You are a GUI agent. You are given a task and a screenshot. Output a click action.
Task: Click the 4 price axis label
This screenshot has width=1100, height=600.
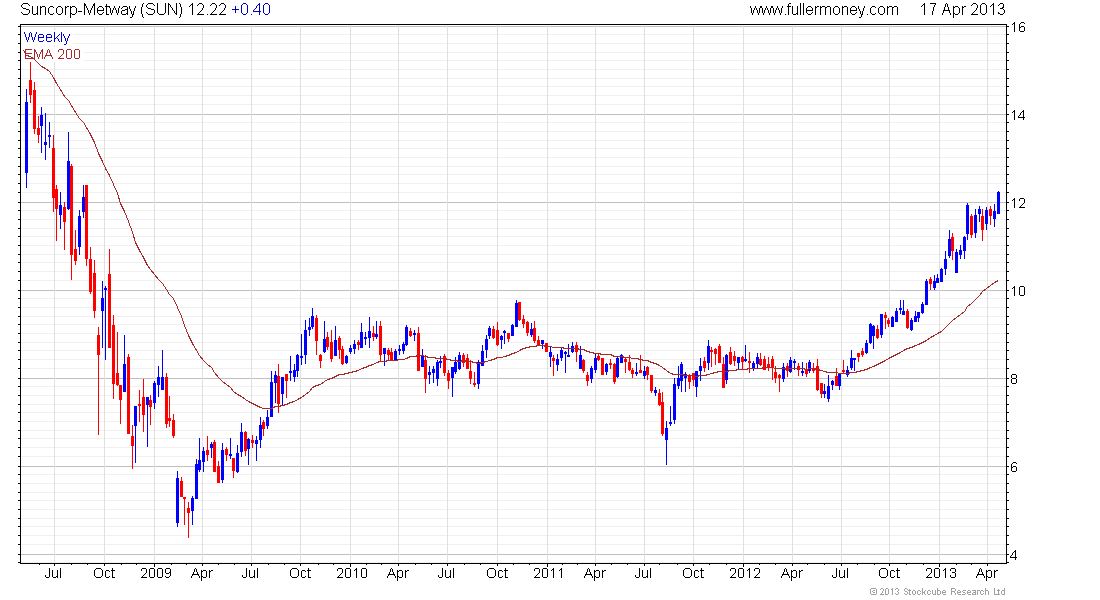click(x=1014, y=556)
